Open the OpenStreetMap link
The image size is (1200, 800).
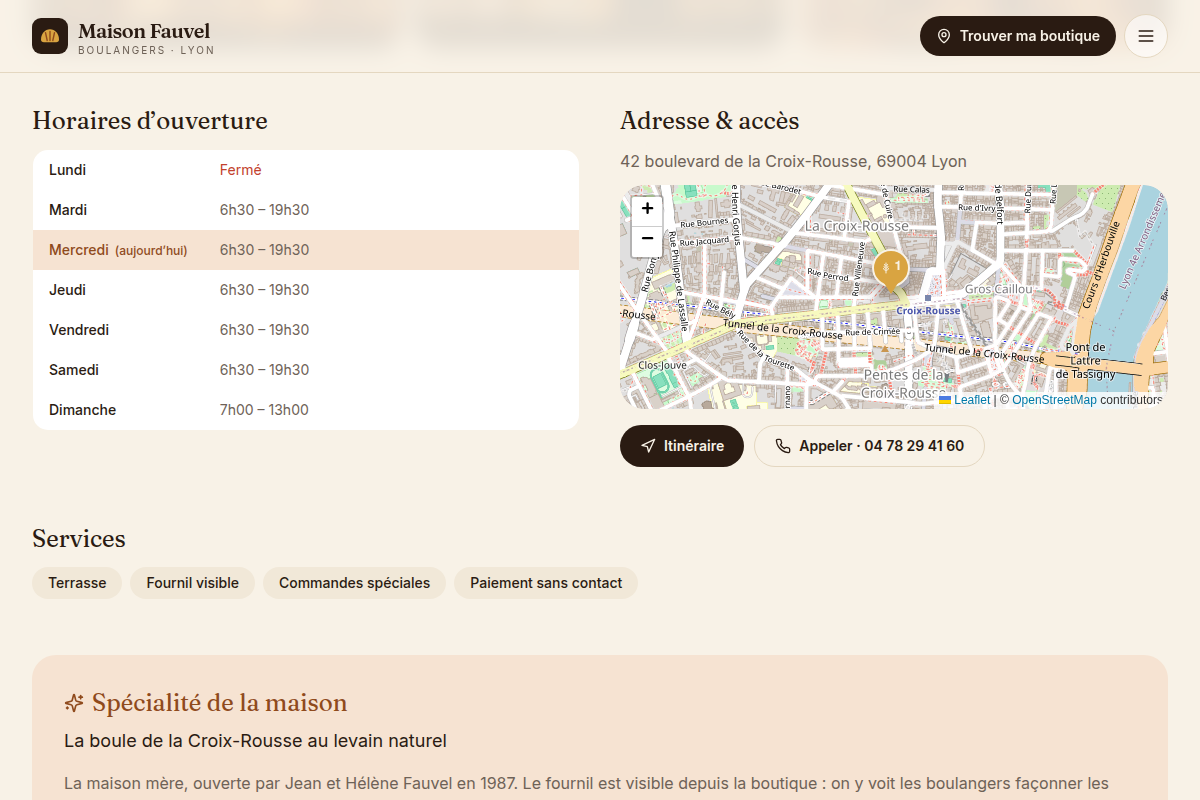coord(1054,400)
